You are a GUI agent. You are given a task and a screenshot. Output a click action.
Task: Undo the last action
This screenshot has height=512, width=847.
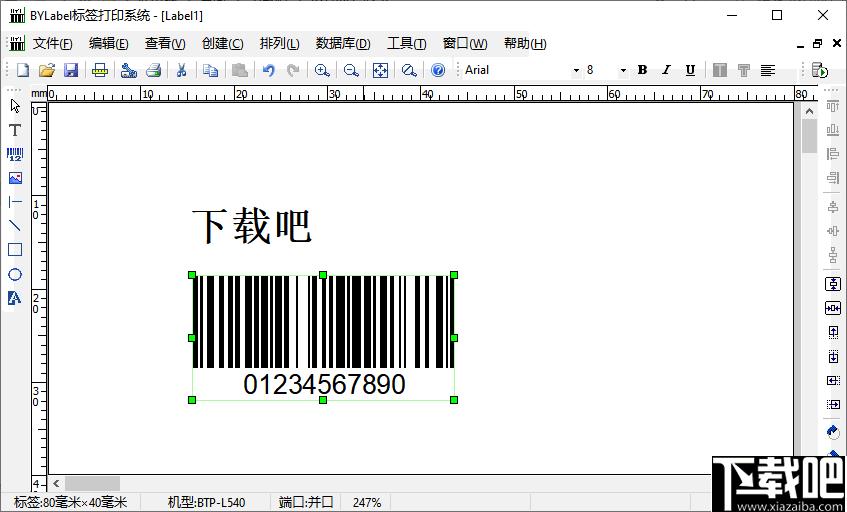click(x=268, y=70)
